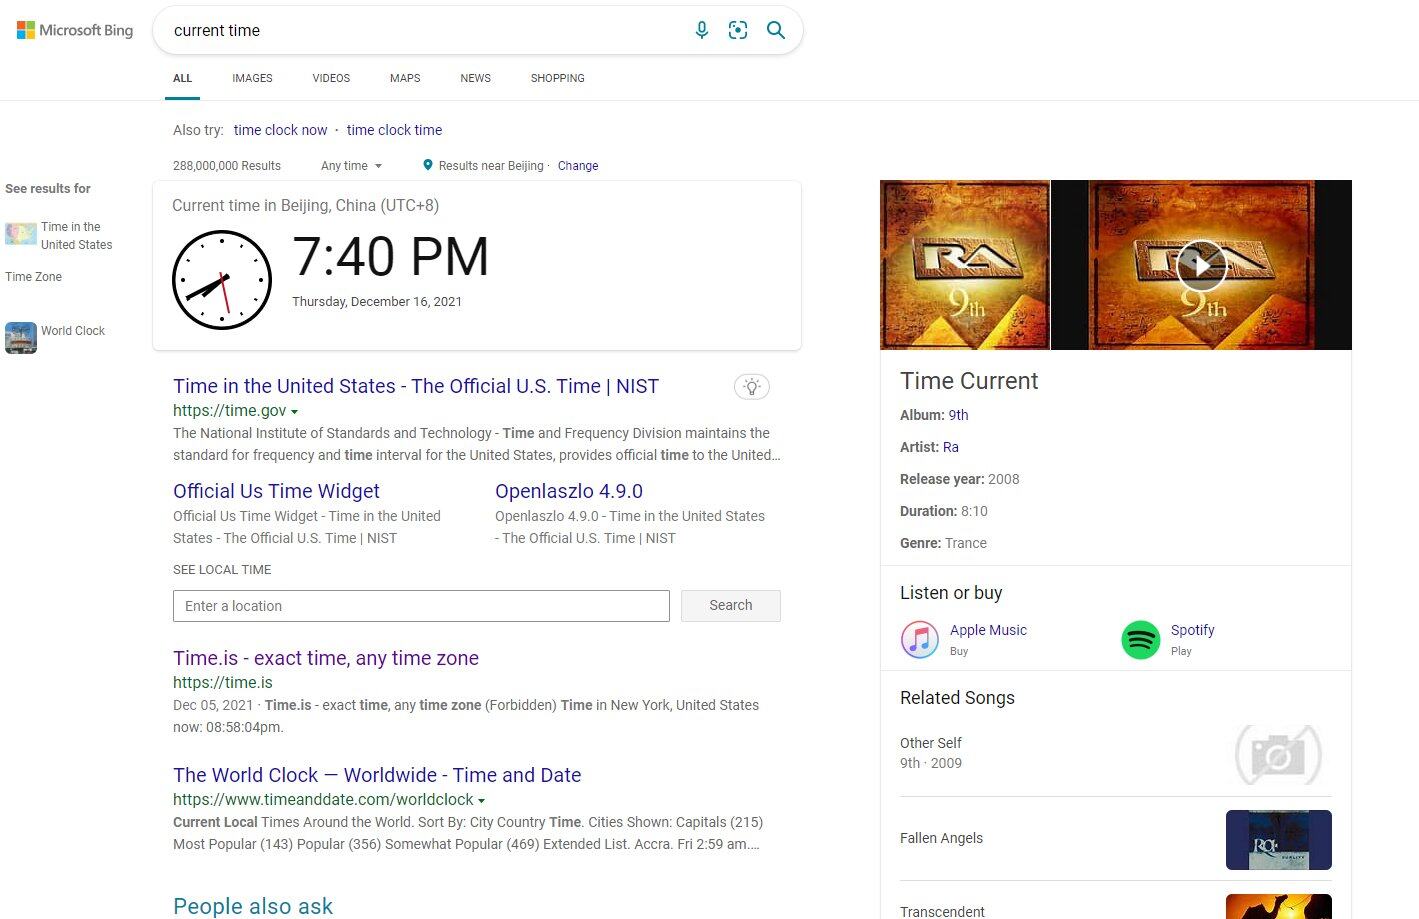Open the https://time.is URL
Viewport: 1419px width, 919px height.
223,683
